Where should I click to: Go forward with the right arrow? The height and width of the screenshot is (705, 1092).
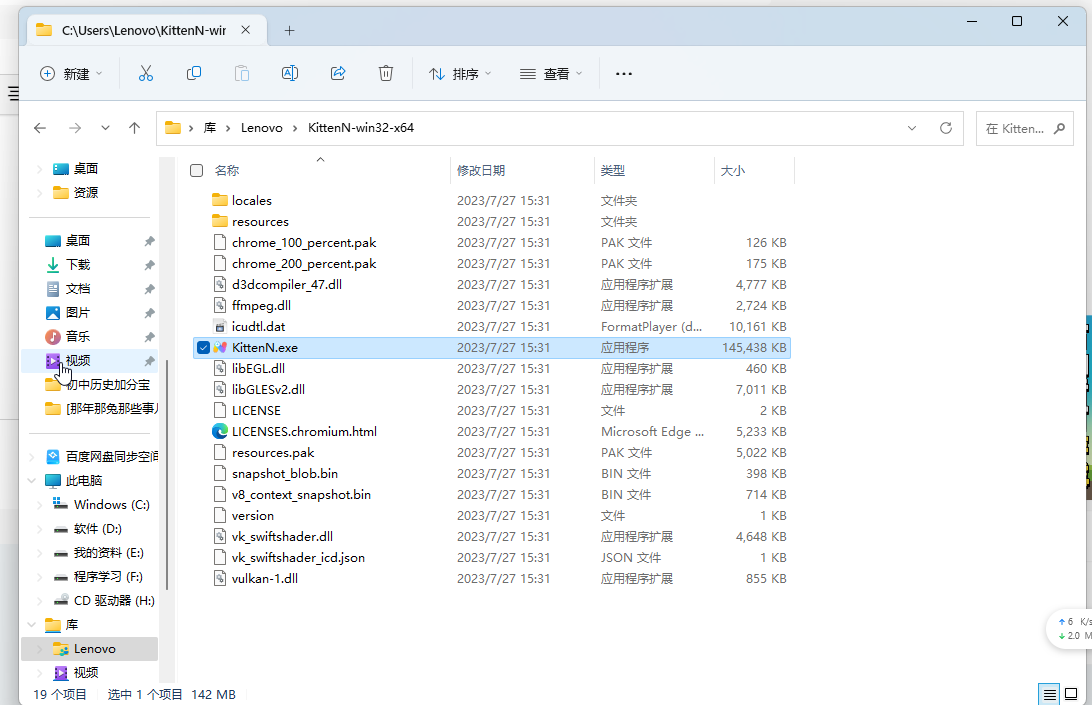point(75,128)
